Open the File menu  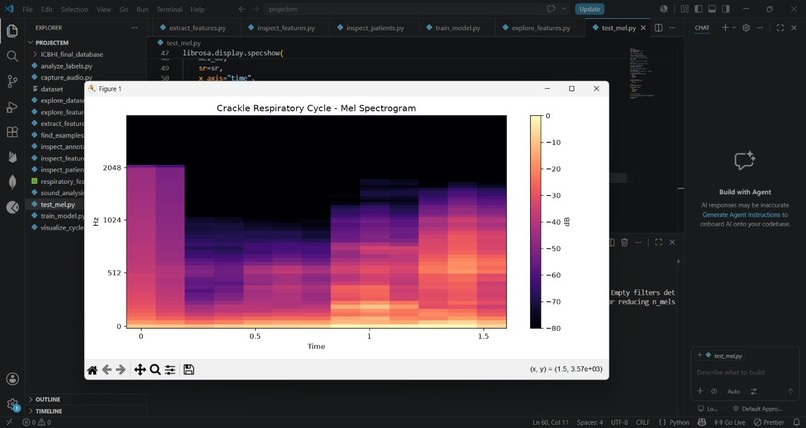coord(27,9)
